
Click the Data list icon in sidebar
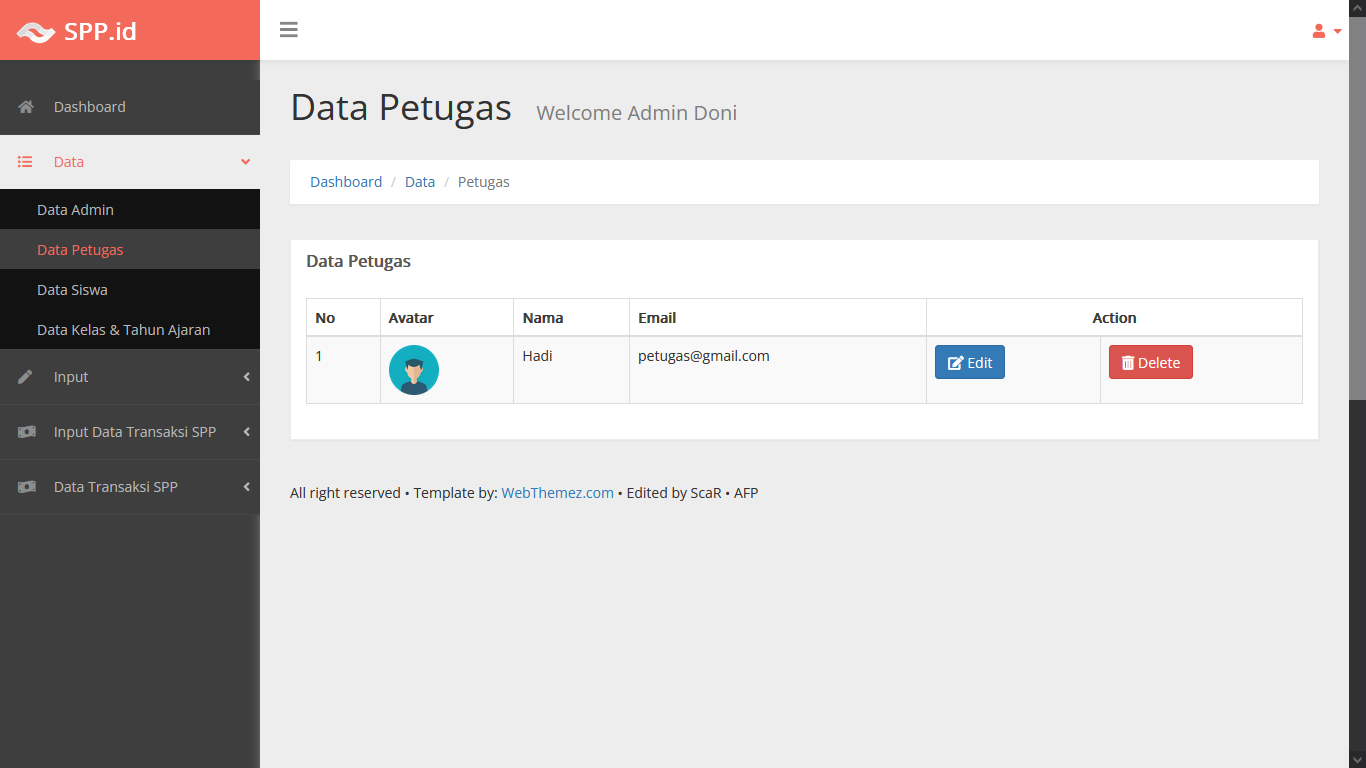pos(26,162)
